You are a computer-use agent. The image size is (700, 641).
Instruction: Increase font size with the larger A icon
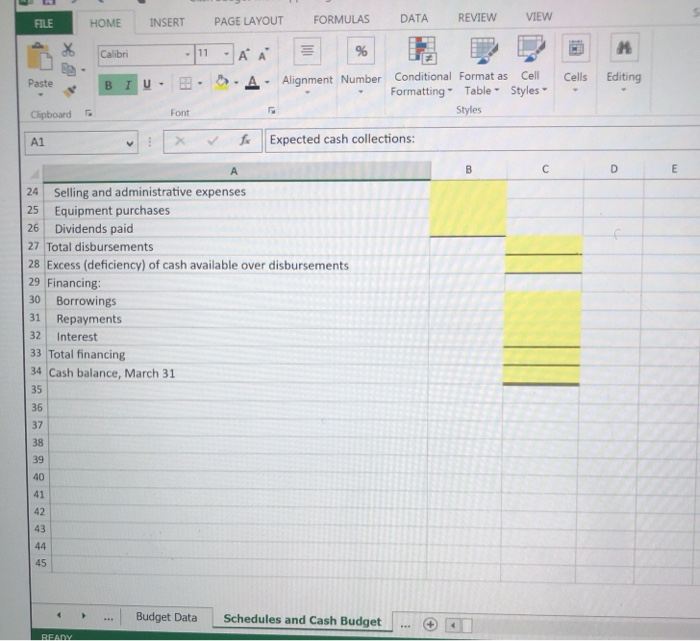(243, 55)
